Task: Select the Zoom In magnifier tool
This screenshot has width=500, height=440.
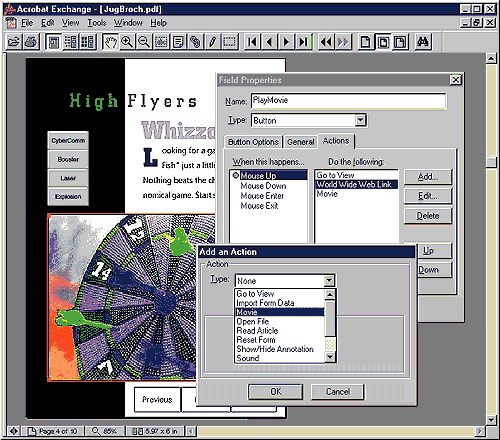Action: point(127,42)
